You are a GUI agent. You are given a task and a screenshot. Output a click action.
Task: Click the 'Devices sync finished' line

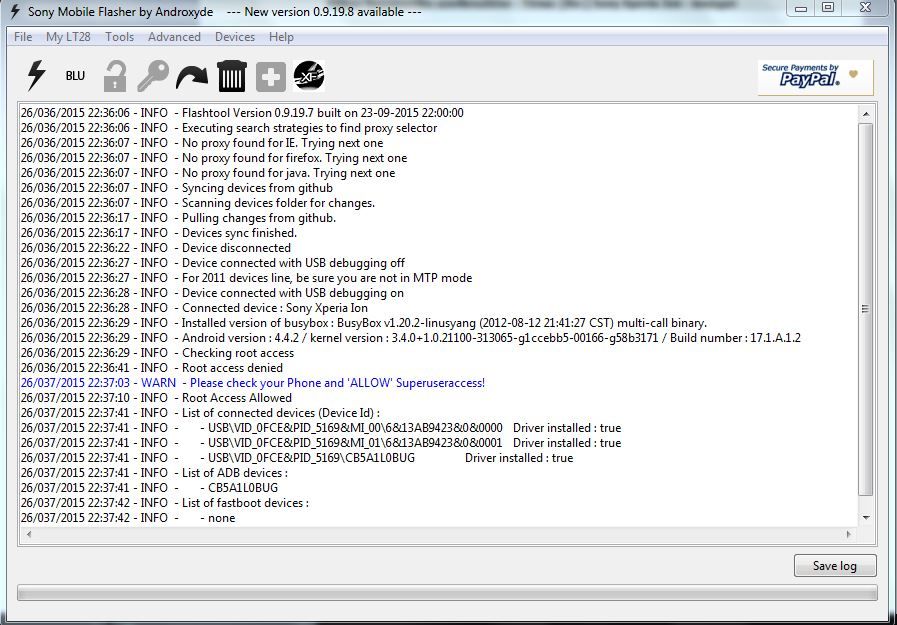(159, 233)
